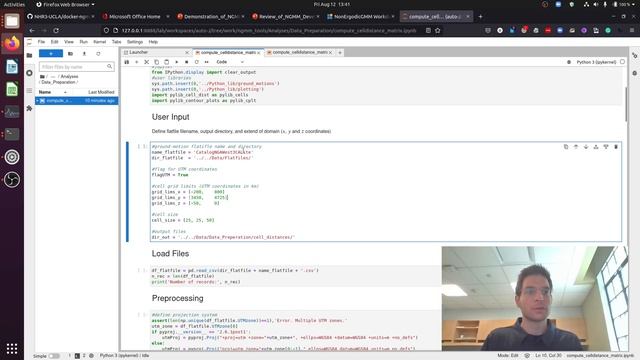
Task: Open the Edit menu
Action: 54,42
